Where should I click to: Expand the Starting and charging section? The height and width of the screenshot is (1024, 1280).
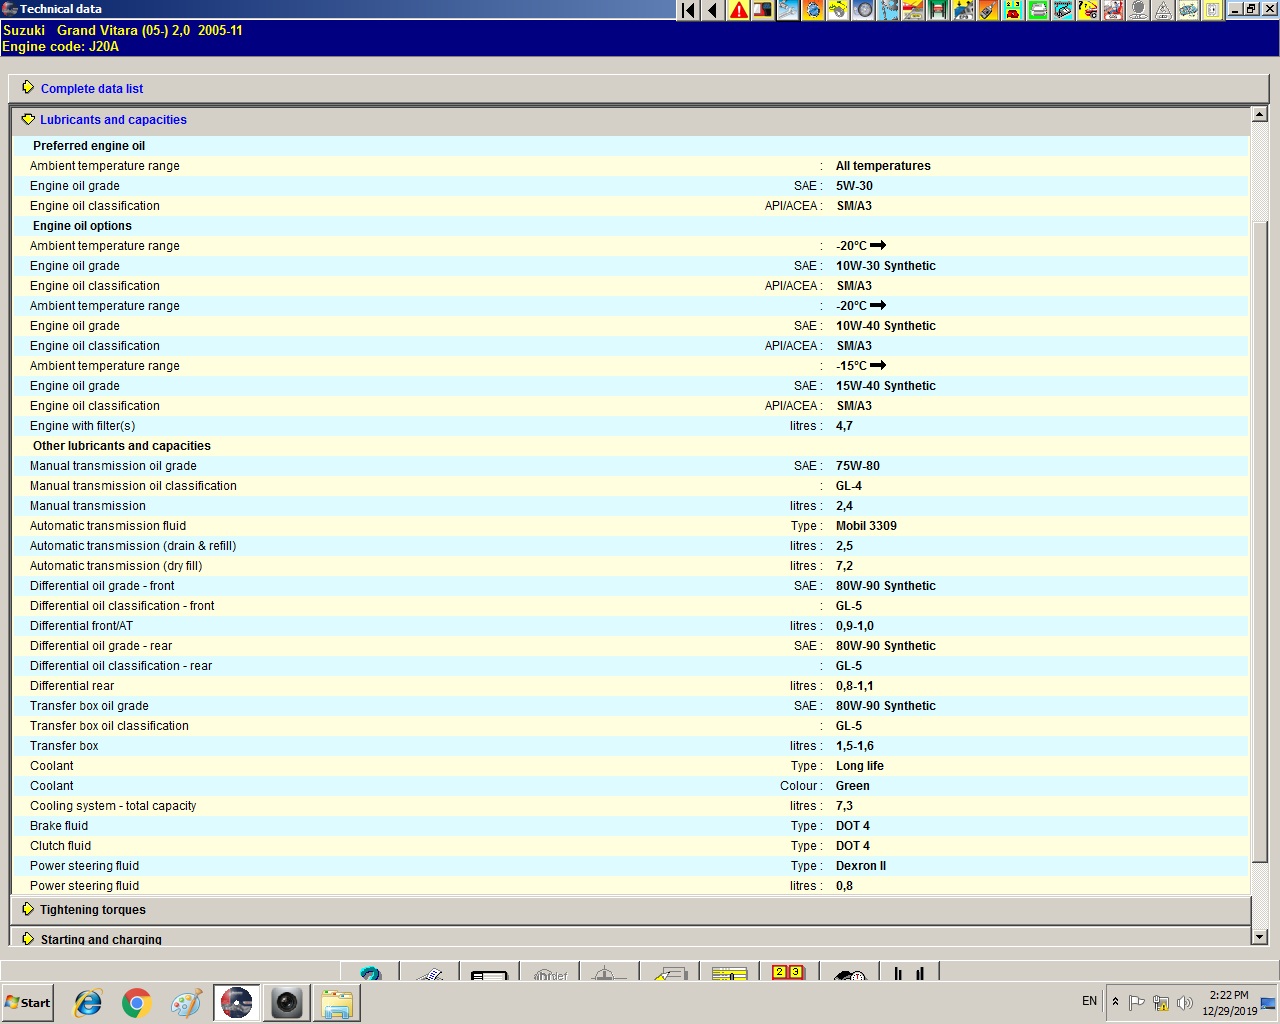[x=101, y=939]
